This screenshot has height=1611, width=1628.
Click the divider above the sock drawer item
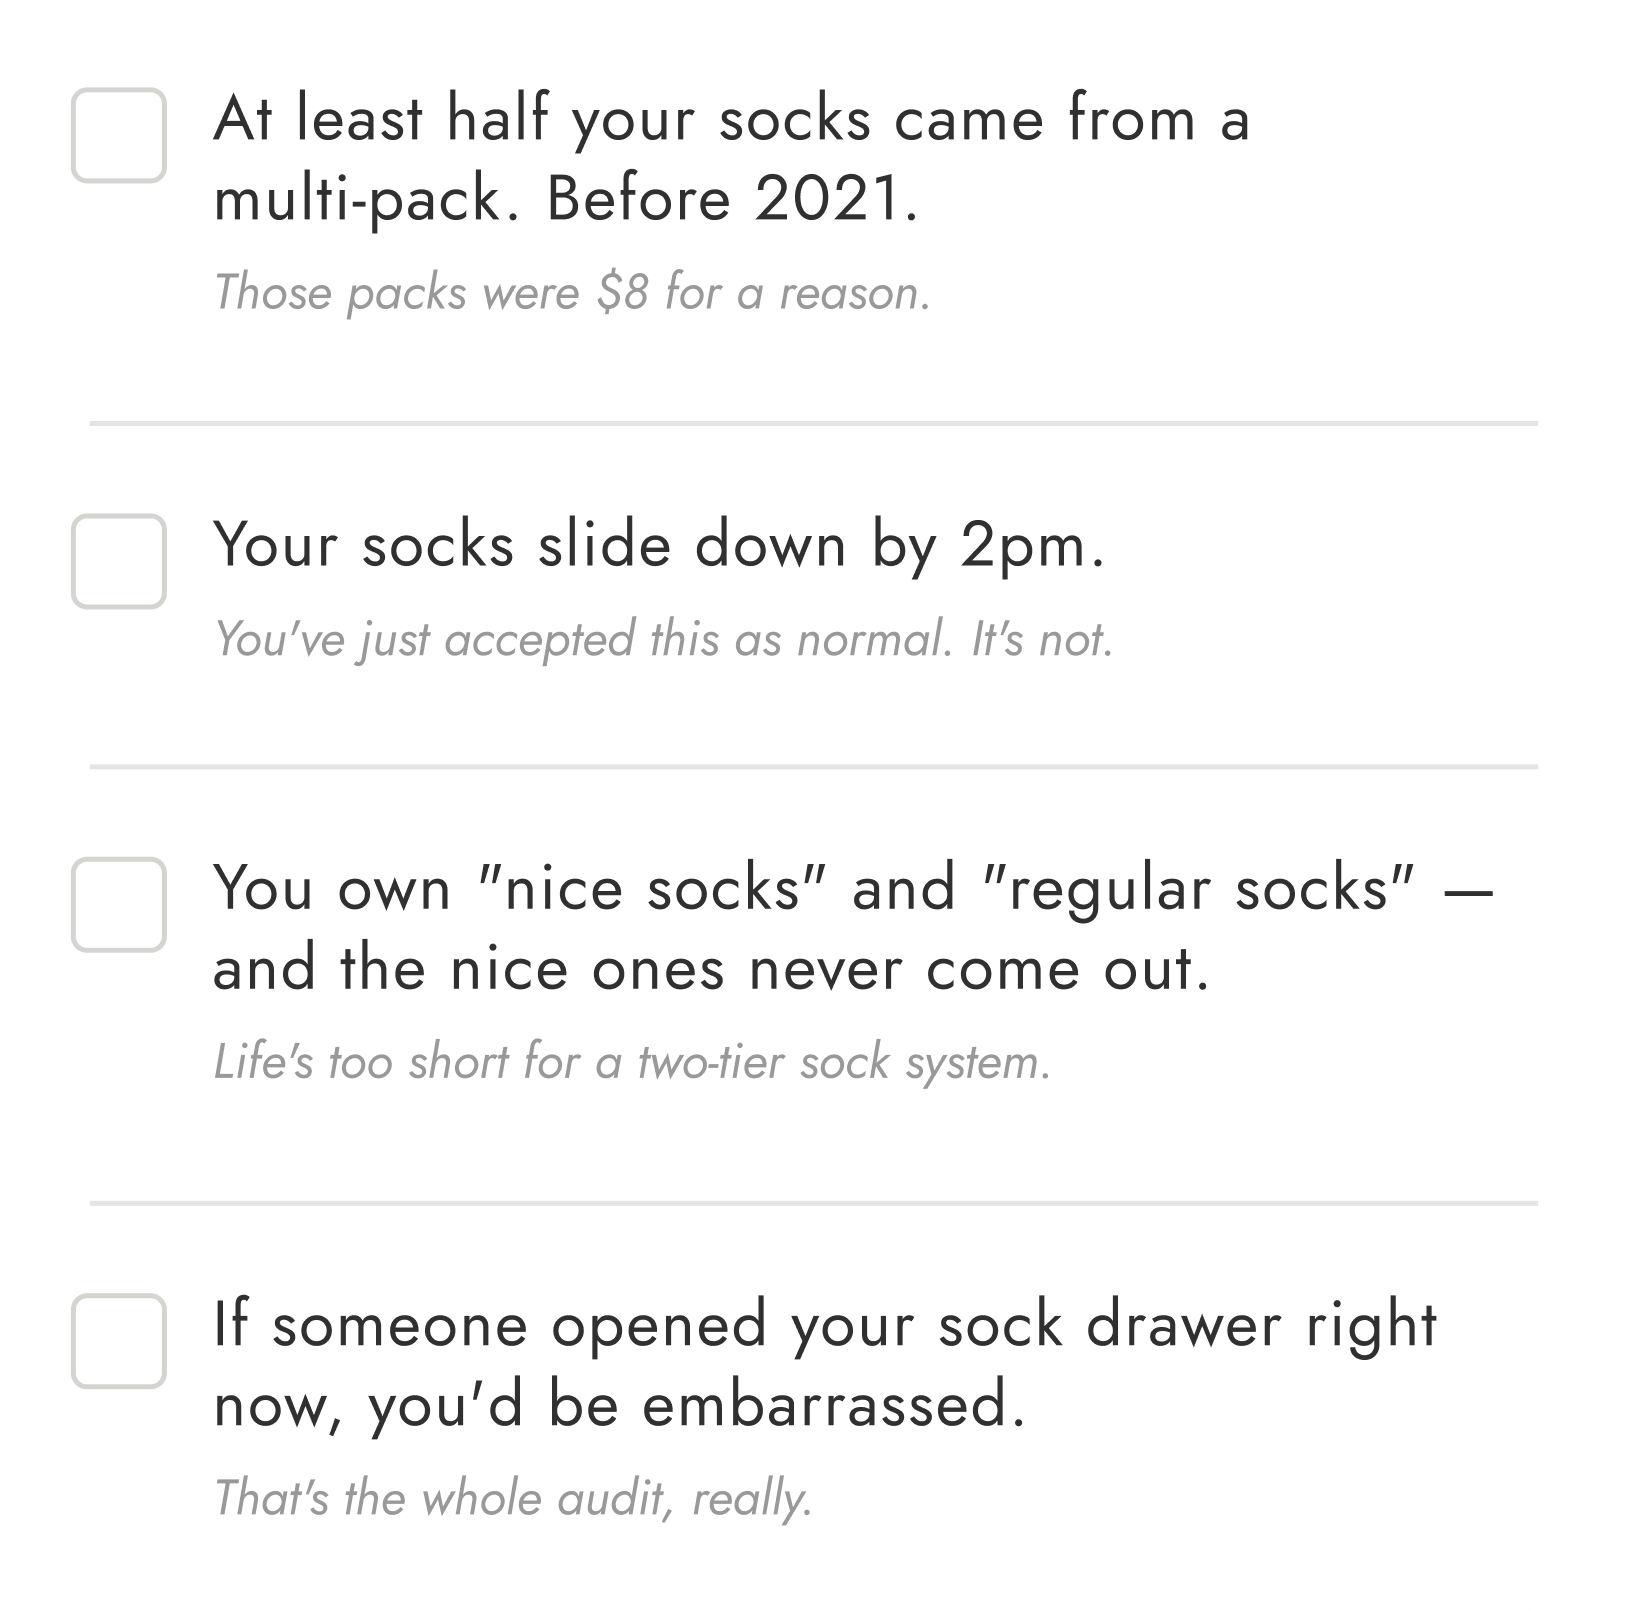[x=814, y=1200]
